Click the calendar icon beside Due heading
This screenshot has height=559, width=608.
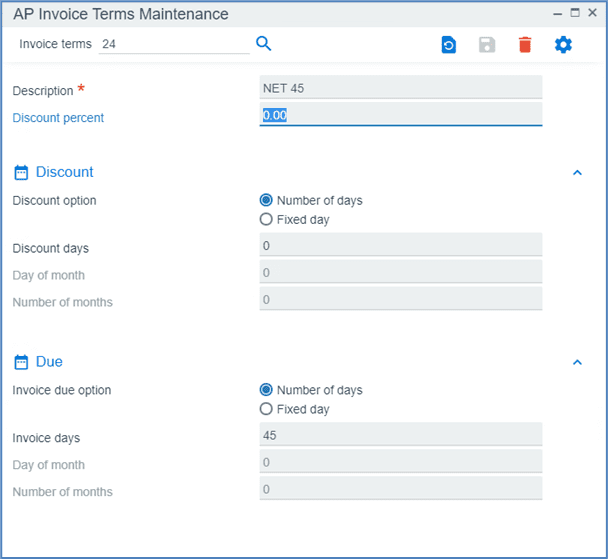(21, 362)
